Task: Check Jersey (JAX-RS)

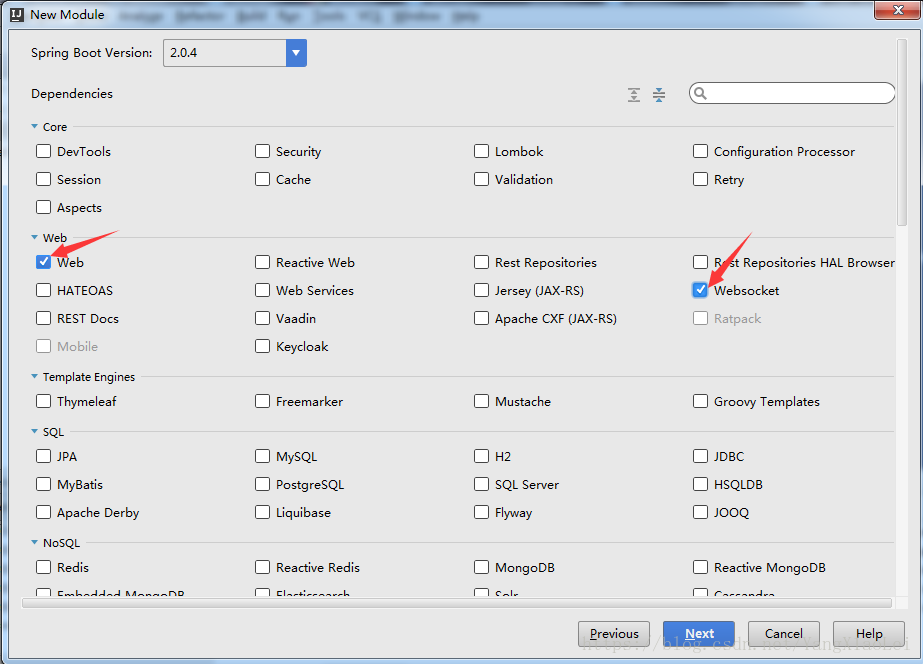Action: point(482,290)
